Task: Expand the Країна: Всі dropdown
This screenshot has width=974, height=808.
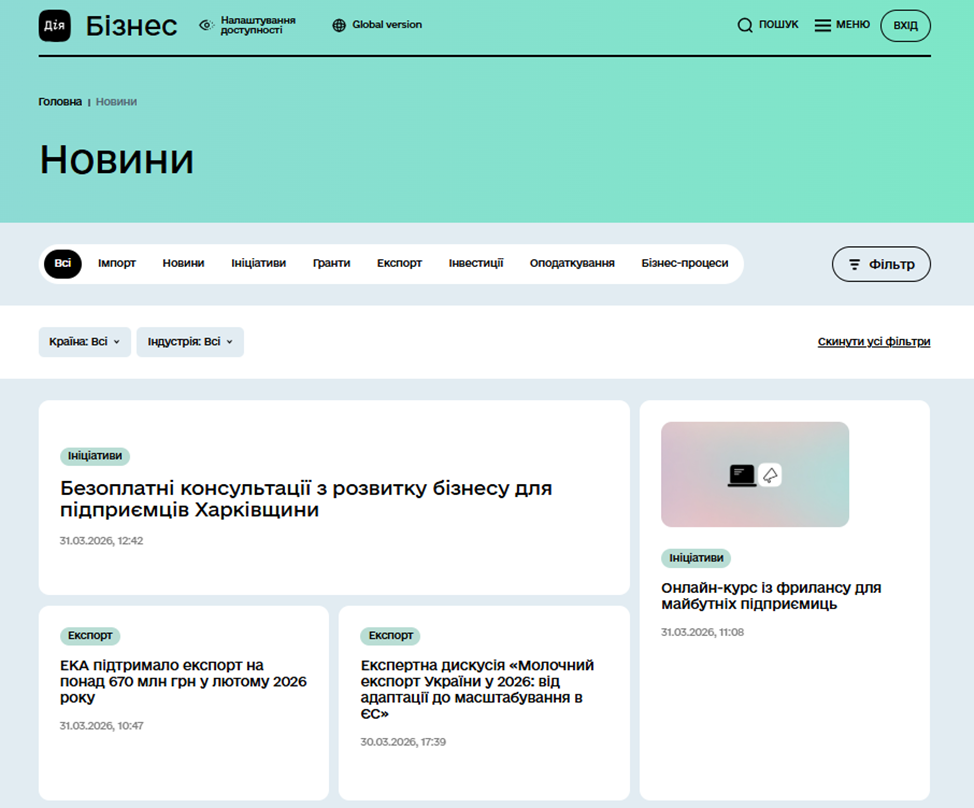Action: click(x=84, y=342)
